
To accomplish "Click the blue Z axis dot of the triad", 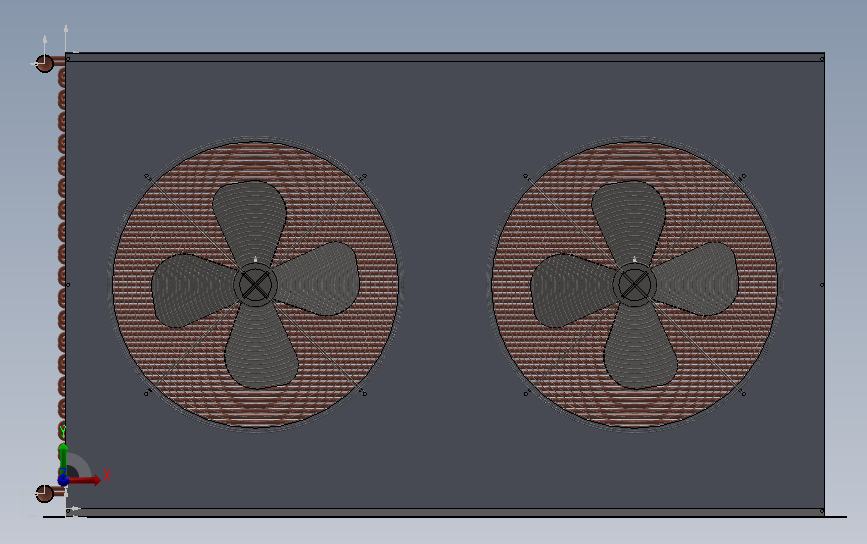I will click(x=63, y=479).
